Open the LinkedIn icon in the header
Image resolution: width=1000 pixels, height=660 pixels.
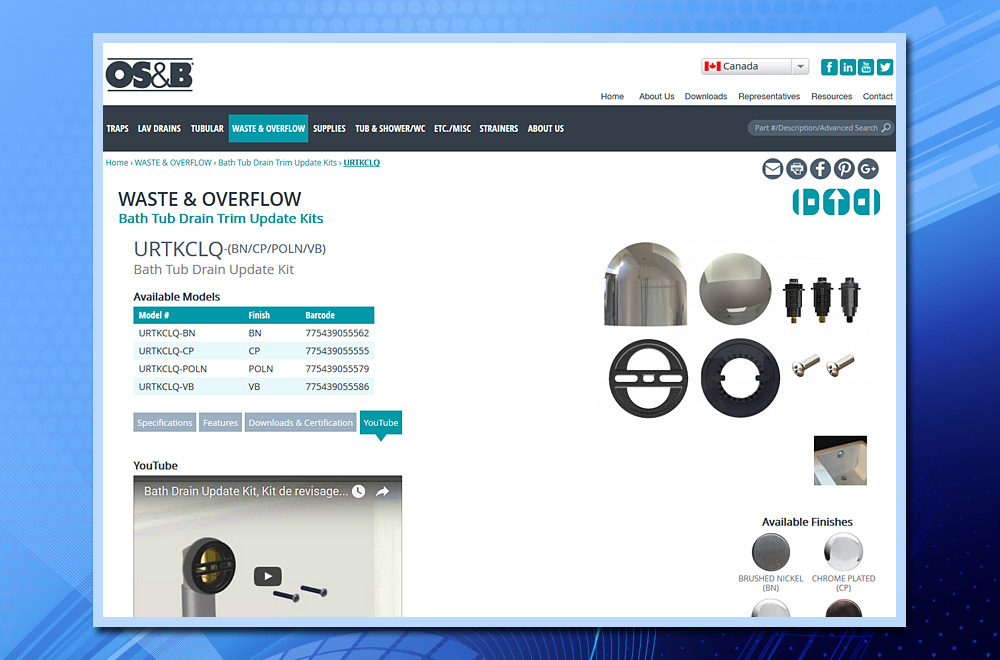coord(848,67)
